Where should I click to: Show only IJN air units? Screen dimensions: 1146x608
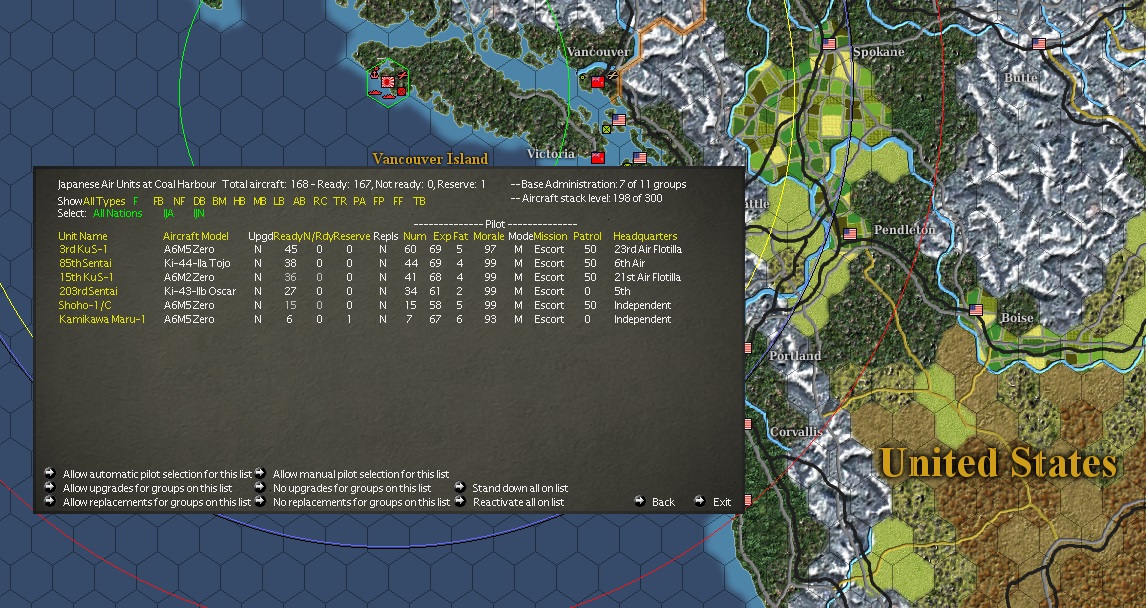pos(199,213)
